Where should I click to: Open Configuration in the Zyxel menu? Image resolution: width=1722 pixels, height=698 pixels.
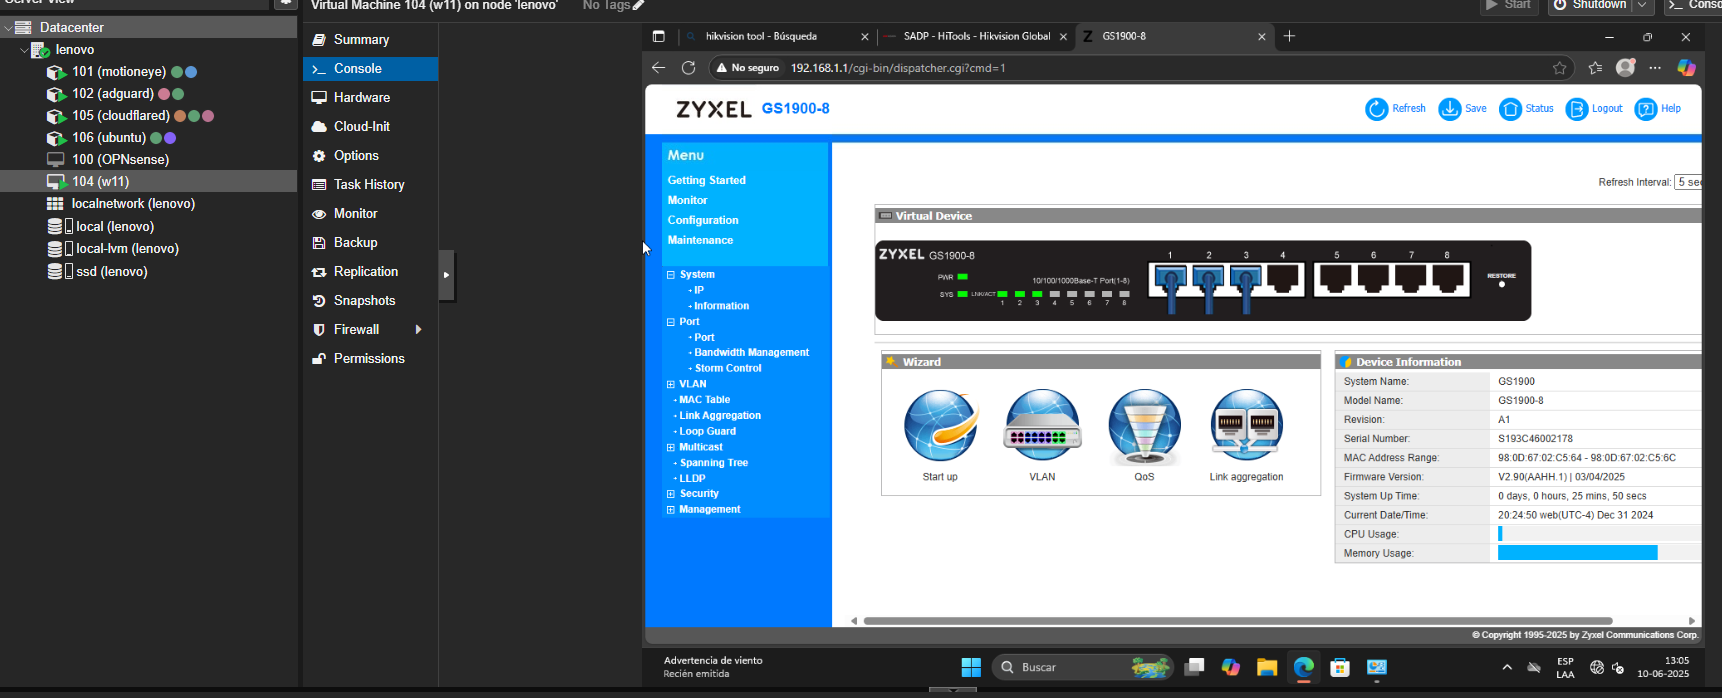click(703, 220)
